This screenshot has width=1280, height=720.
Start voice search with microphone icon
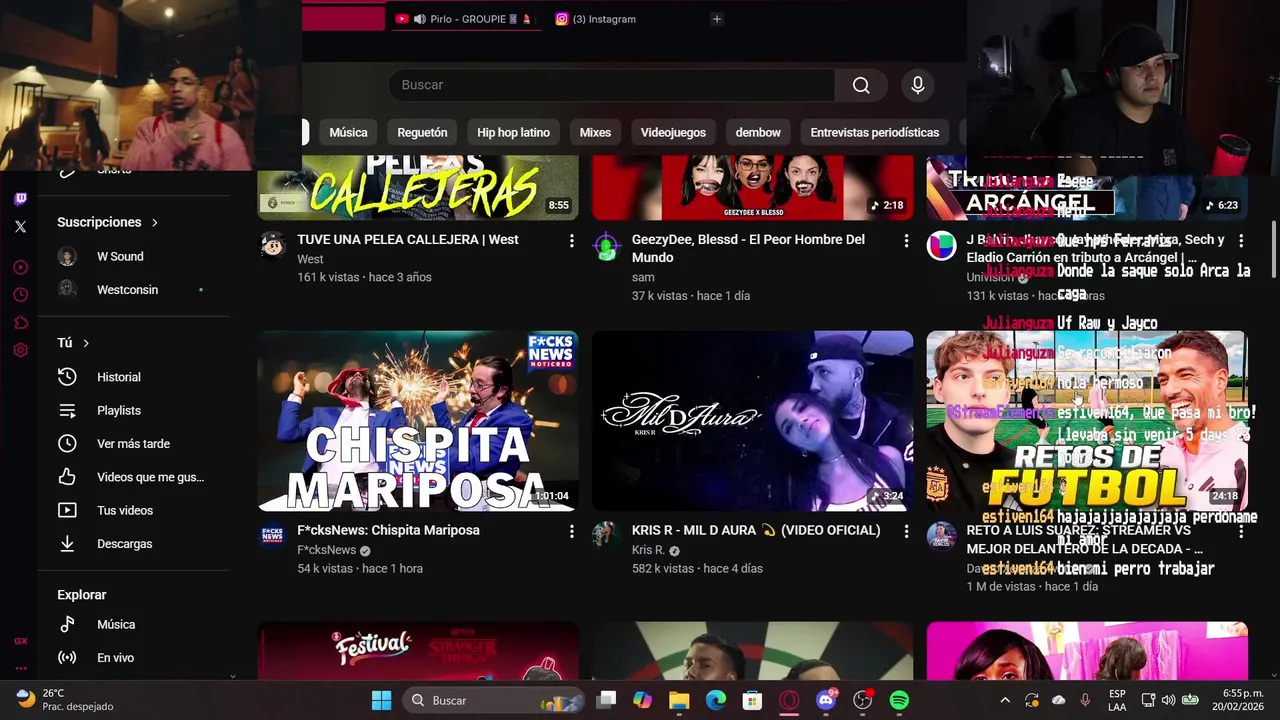click(918, 85)
